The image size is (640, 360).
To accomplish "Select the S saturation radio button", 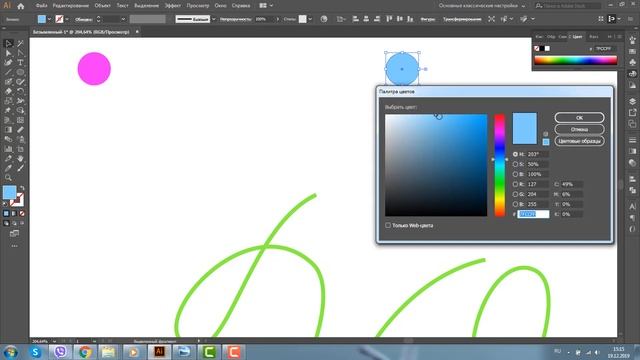I will [x=516, y=164].
